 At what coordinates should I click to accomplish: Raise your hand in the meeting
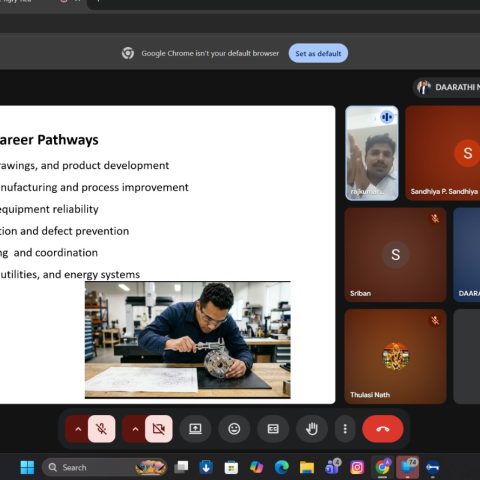coord(312,429)
